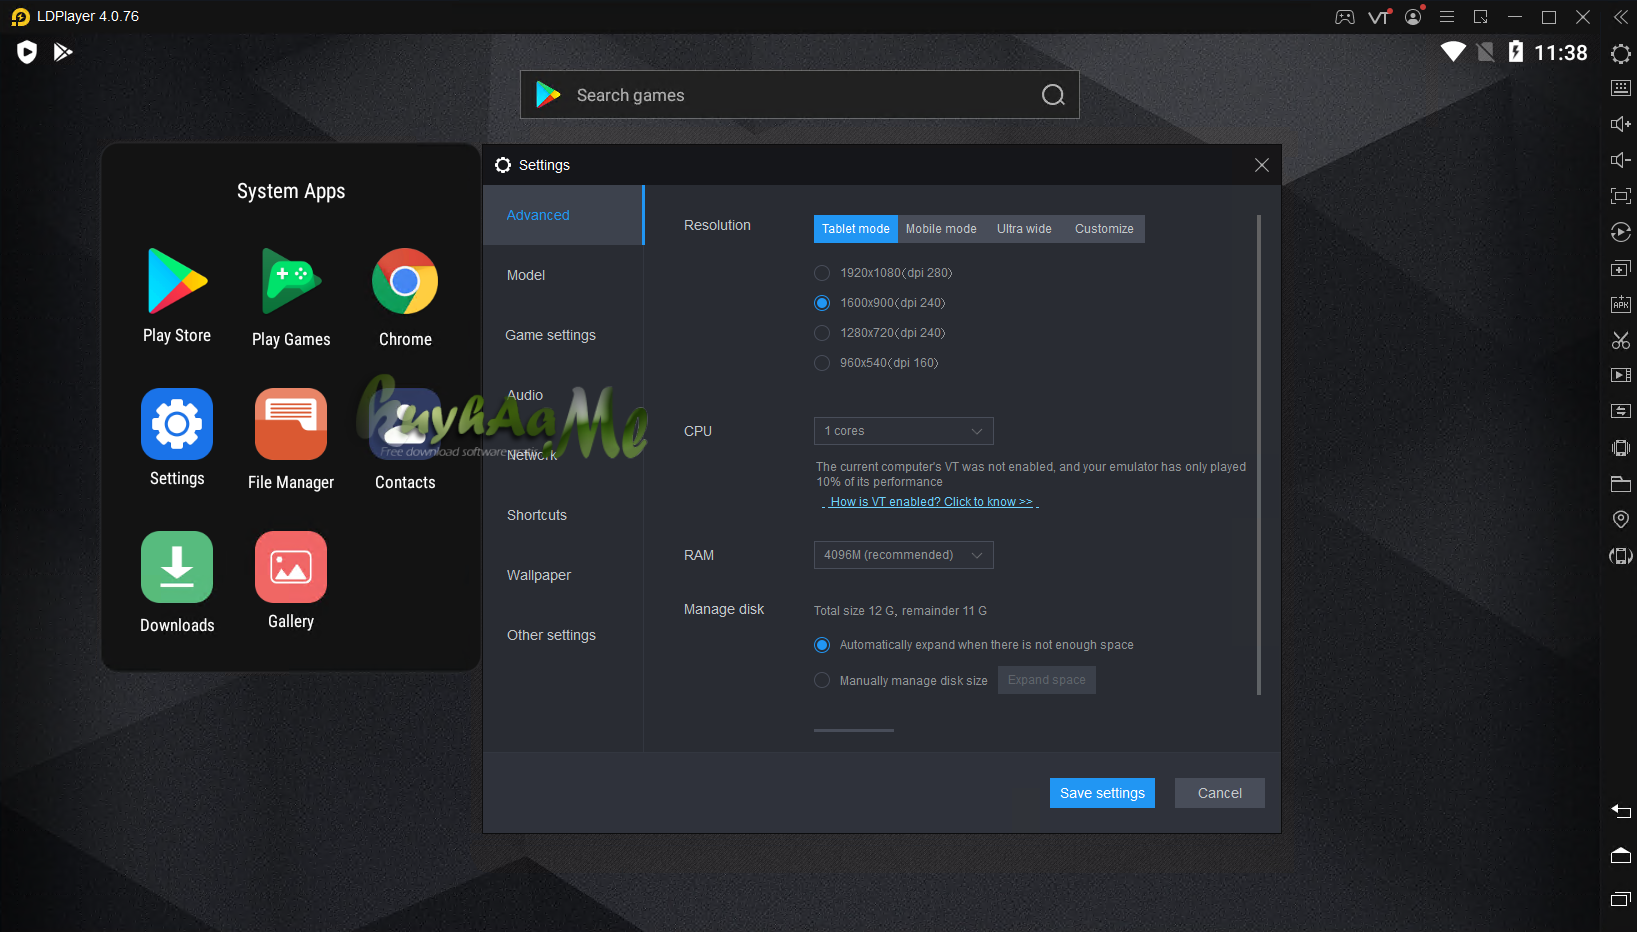Image resolution: width=1637 pixels, height=932 pixels.
Task: Open emulator settings gear in sidebar
Action: point(1621,53)
